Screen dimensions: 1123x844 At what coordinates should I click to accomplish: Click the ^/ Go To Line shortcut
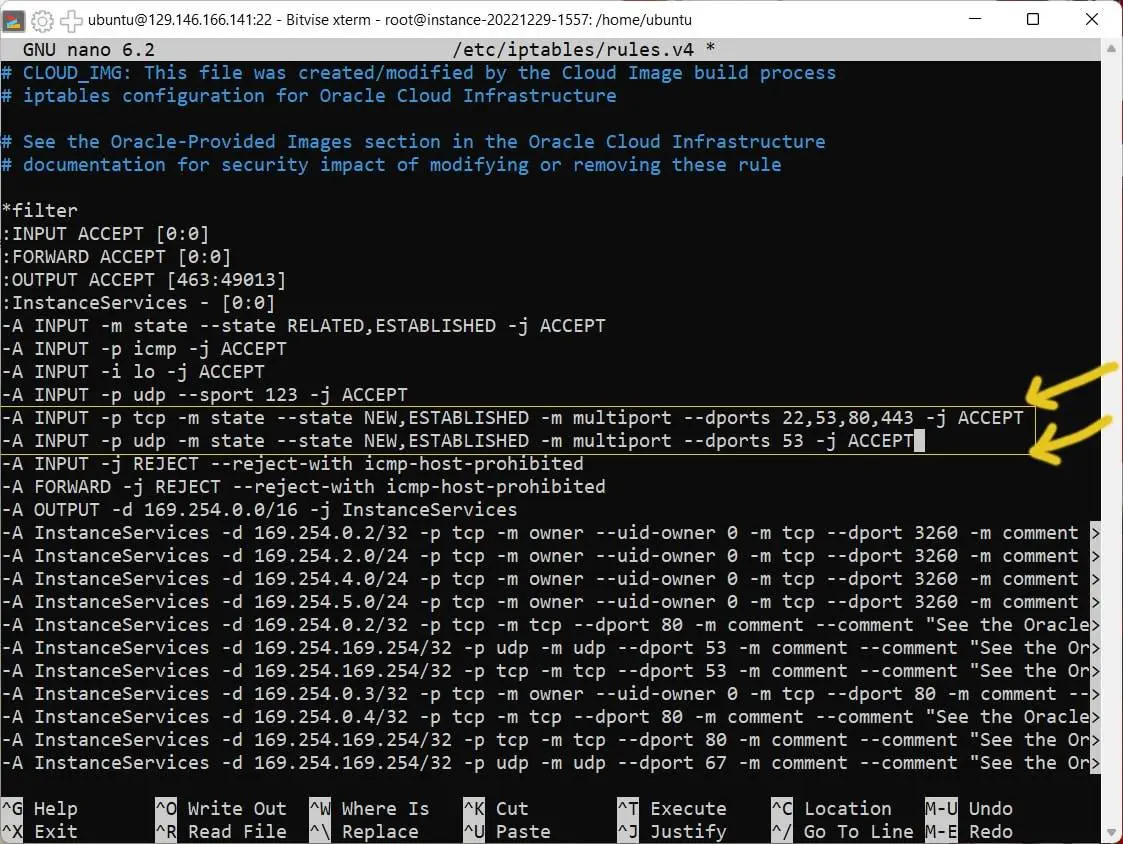[x=842, y=831]
